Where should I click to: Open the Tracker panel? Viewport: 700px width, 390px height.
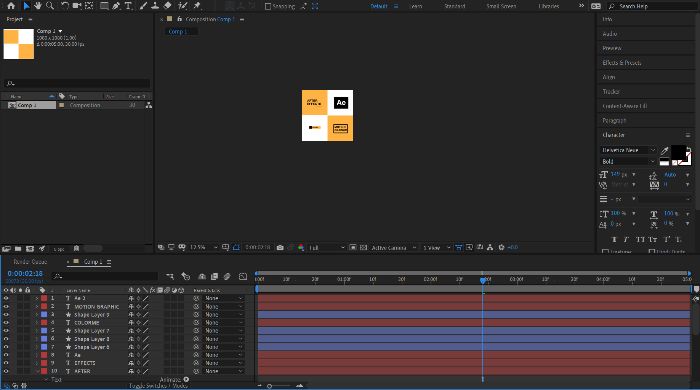click(x=611, y=91)
